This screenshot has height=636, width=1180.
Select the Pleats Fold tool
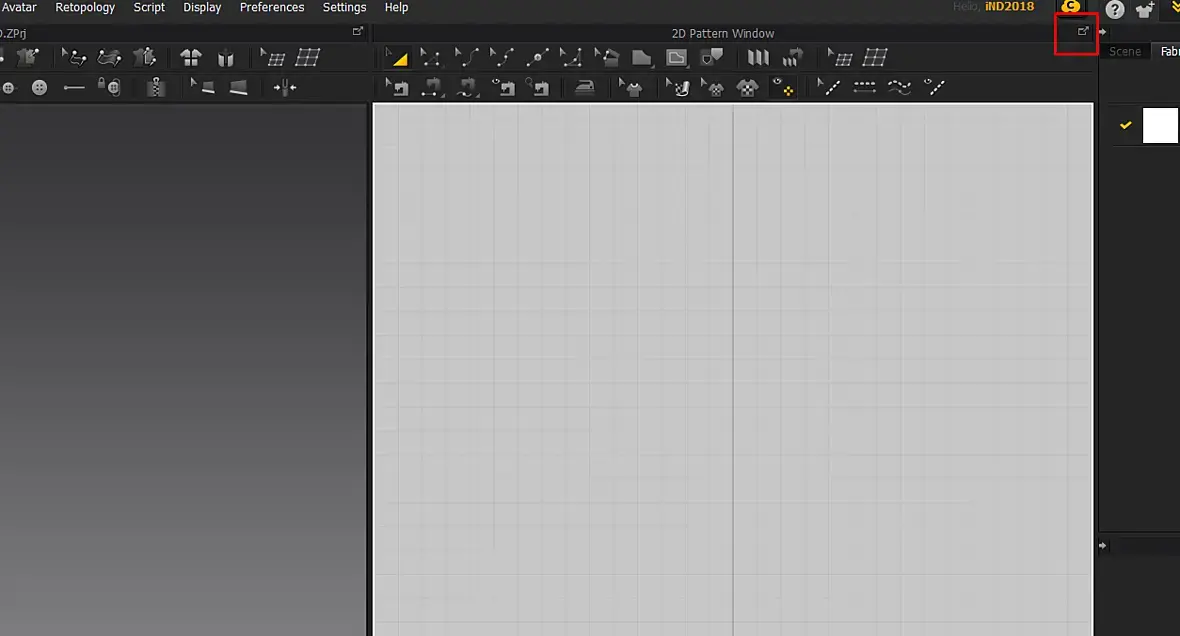[x=792, y=57]
